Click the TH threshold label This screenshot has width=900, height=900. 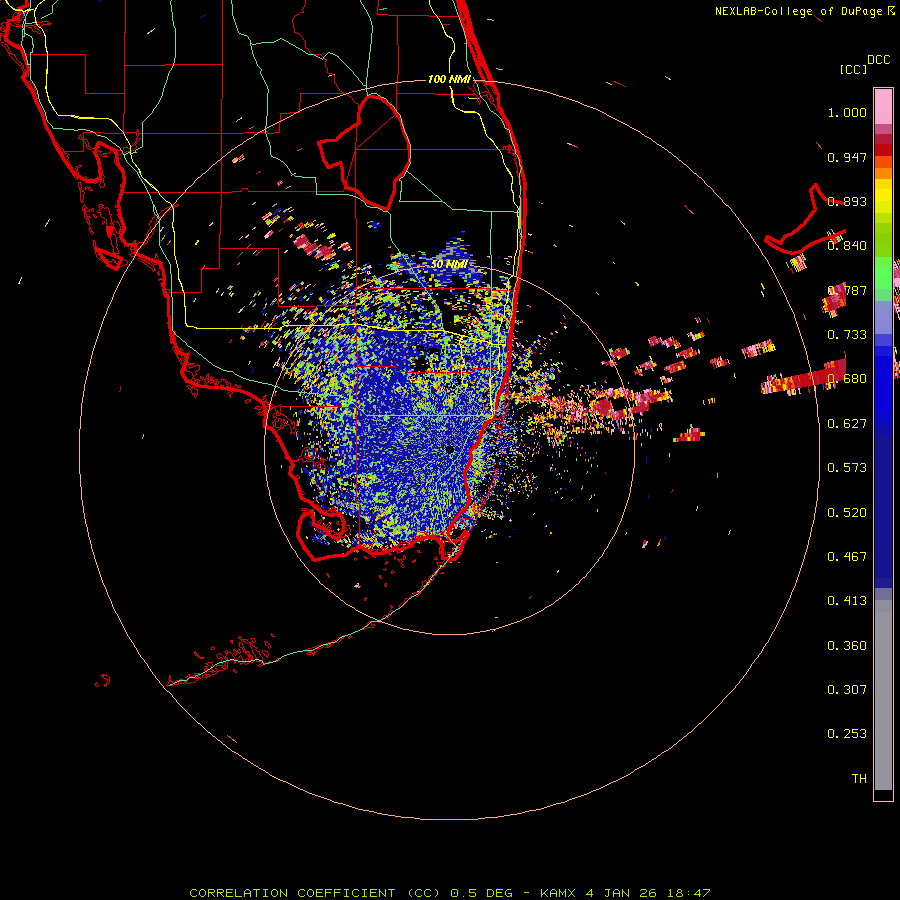point(859,779)
